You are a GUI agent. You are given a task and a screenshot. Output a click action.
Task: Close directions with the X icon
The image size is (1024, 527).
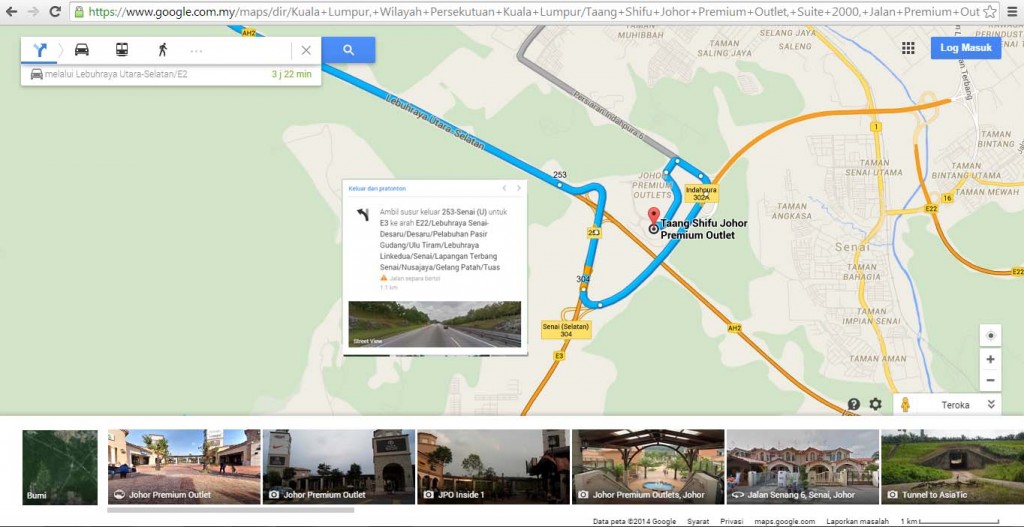point(306,50)
